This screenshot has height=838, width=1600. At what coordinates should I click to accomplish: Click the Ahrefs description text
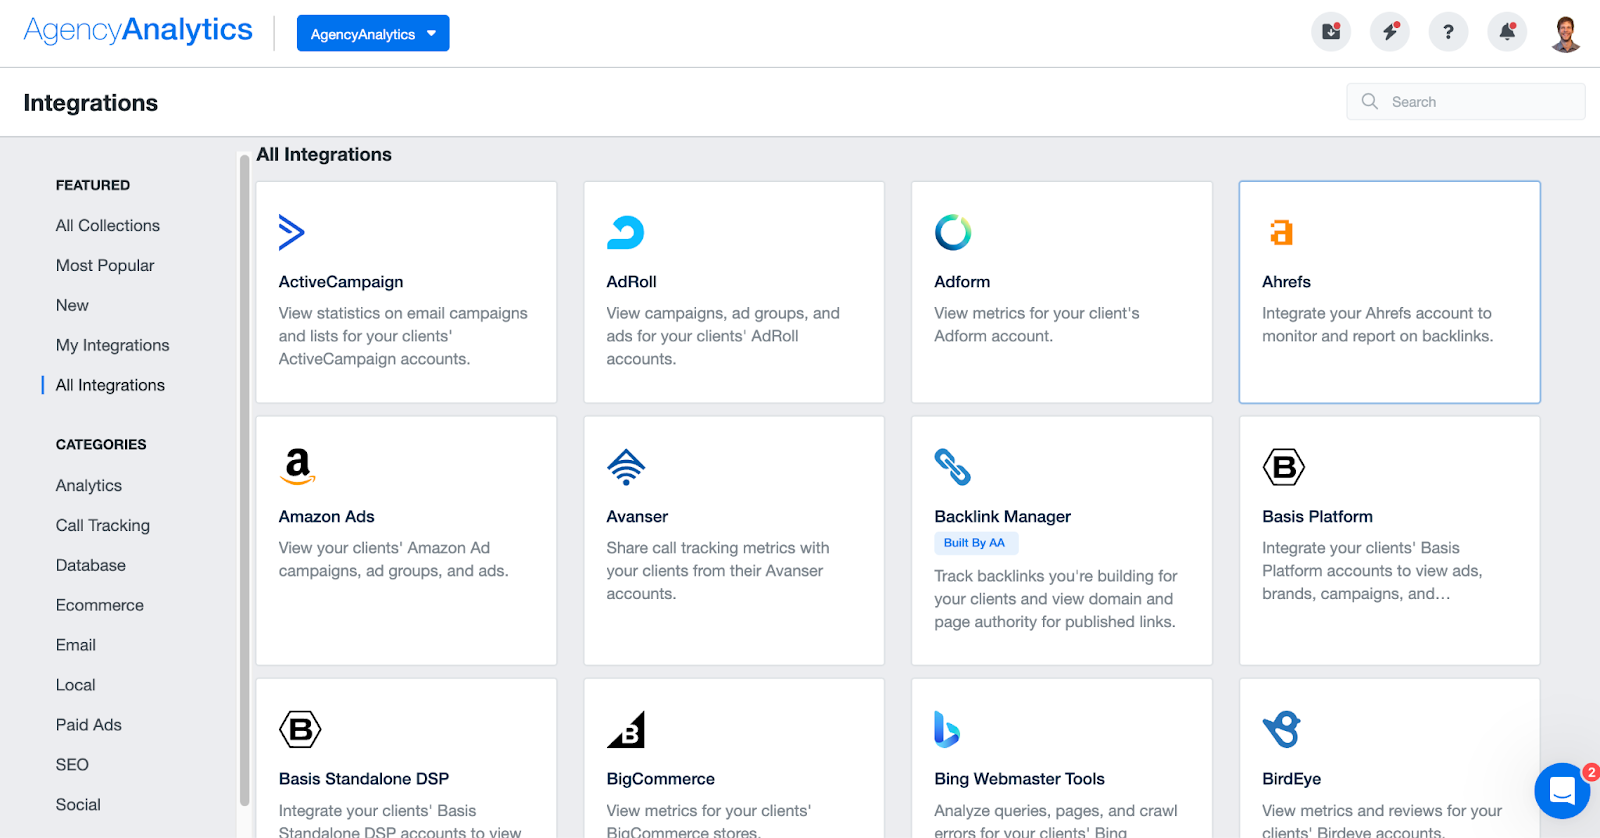tap(1377, 325)
